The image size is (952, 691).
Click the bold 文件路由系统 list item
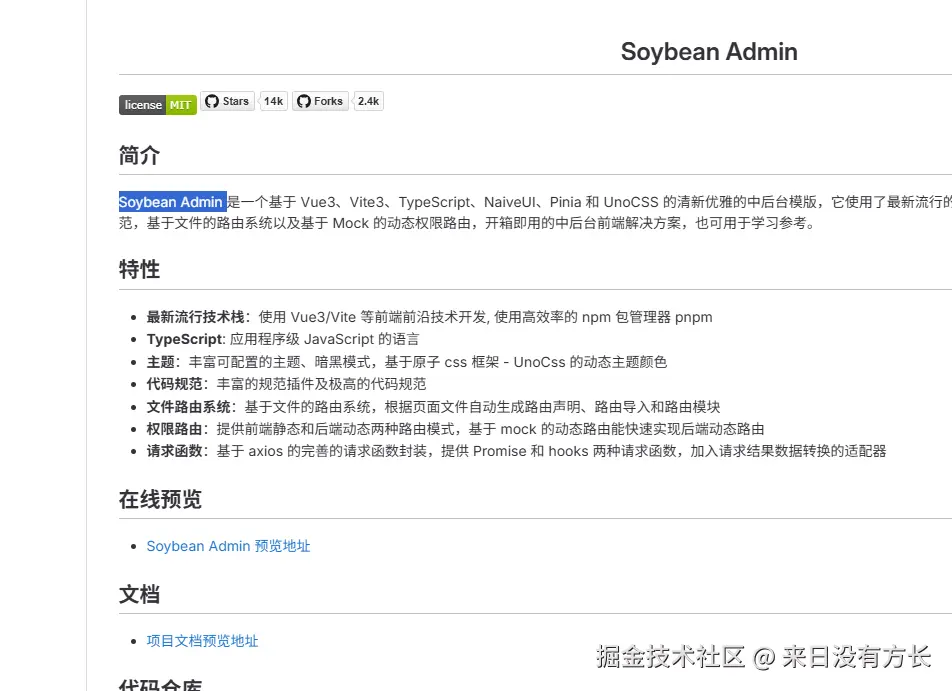[189, 407]
